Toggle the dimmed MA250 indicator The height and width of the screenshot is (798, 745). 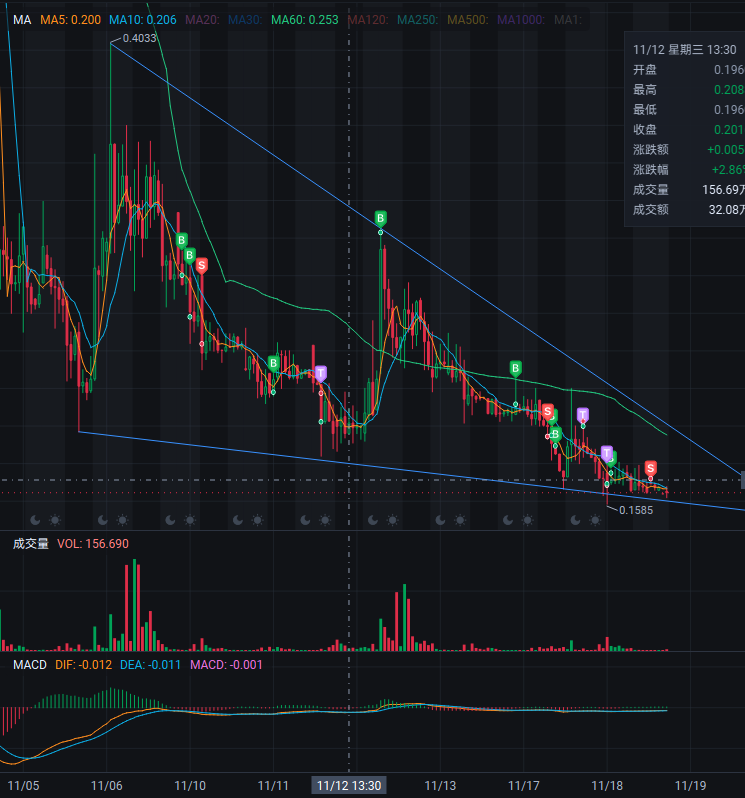[x=418, y=20]
